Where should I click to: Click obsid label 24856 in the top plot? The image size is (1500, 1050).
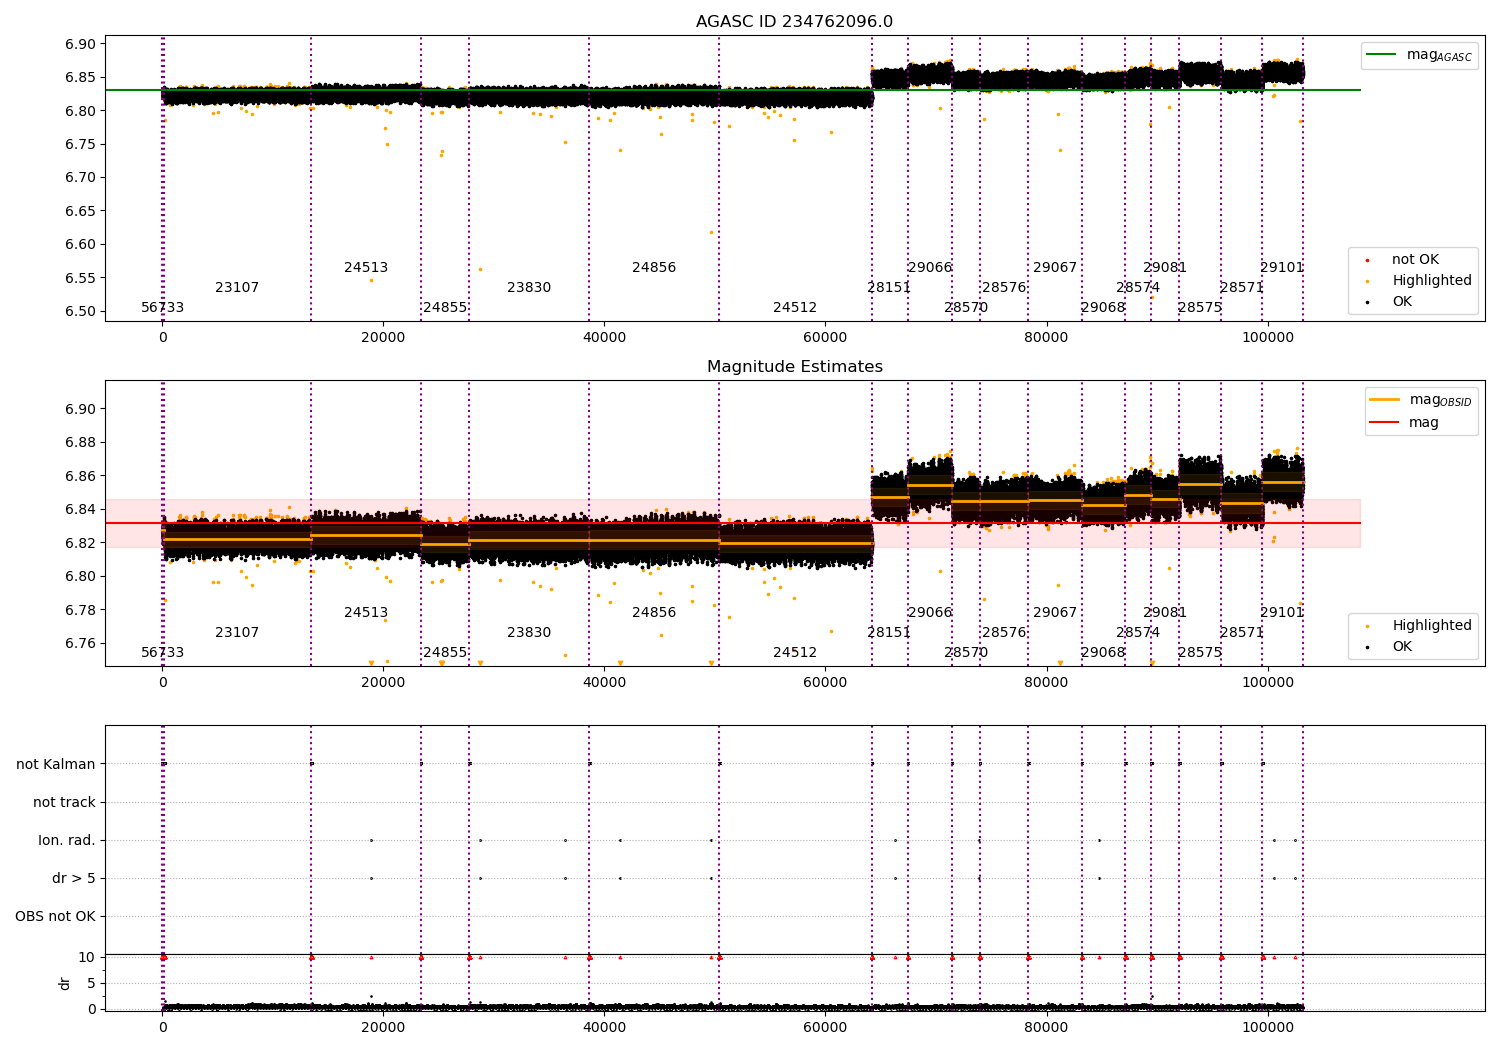click(654, 268)
